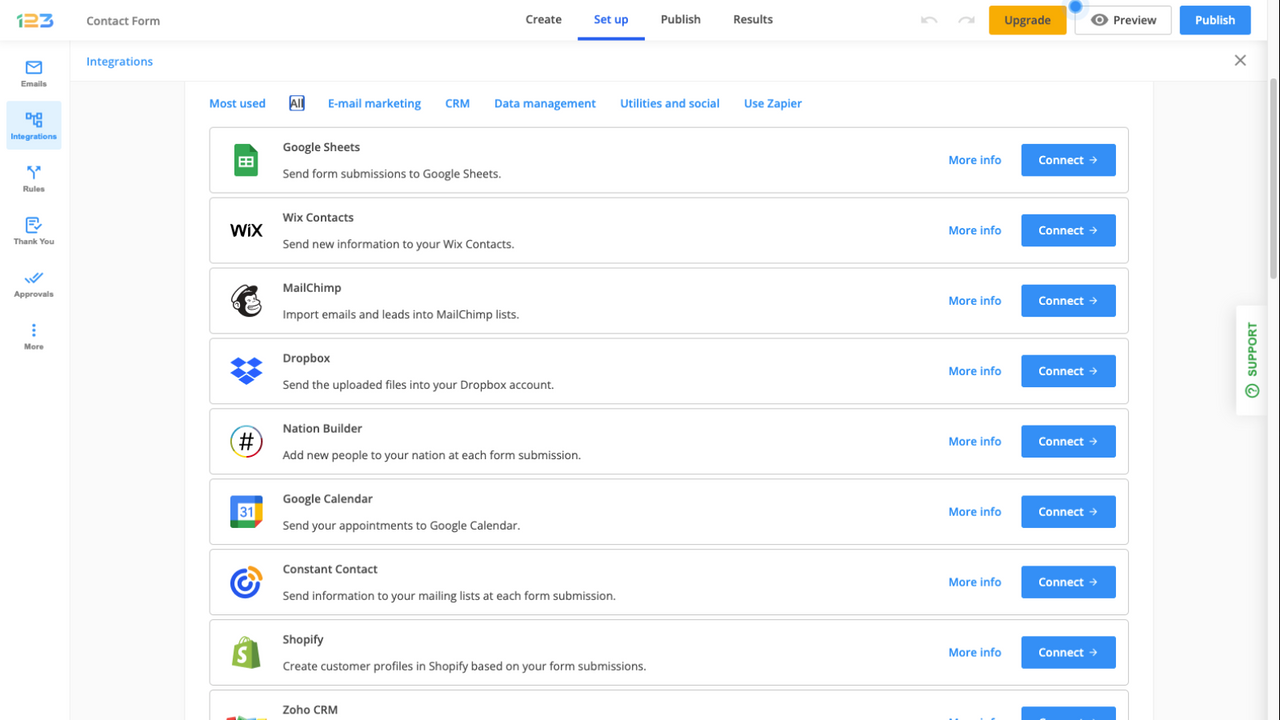1280x720 pixels.
Task: Click the Integrations breadcrumb link
Action: pyautogui.click(x=120, y=61)
